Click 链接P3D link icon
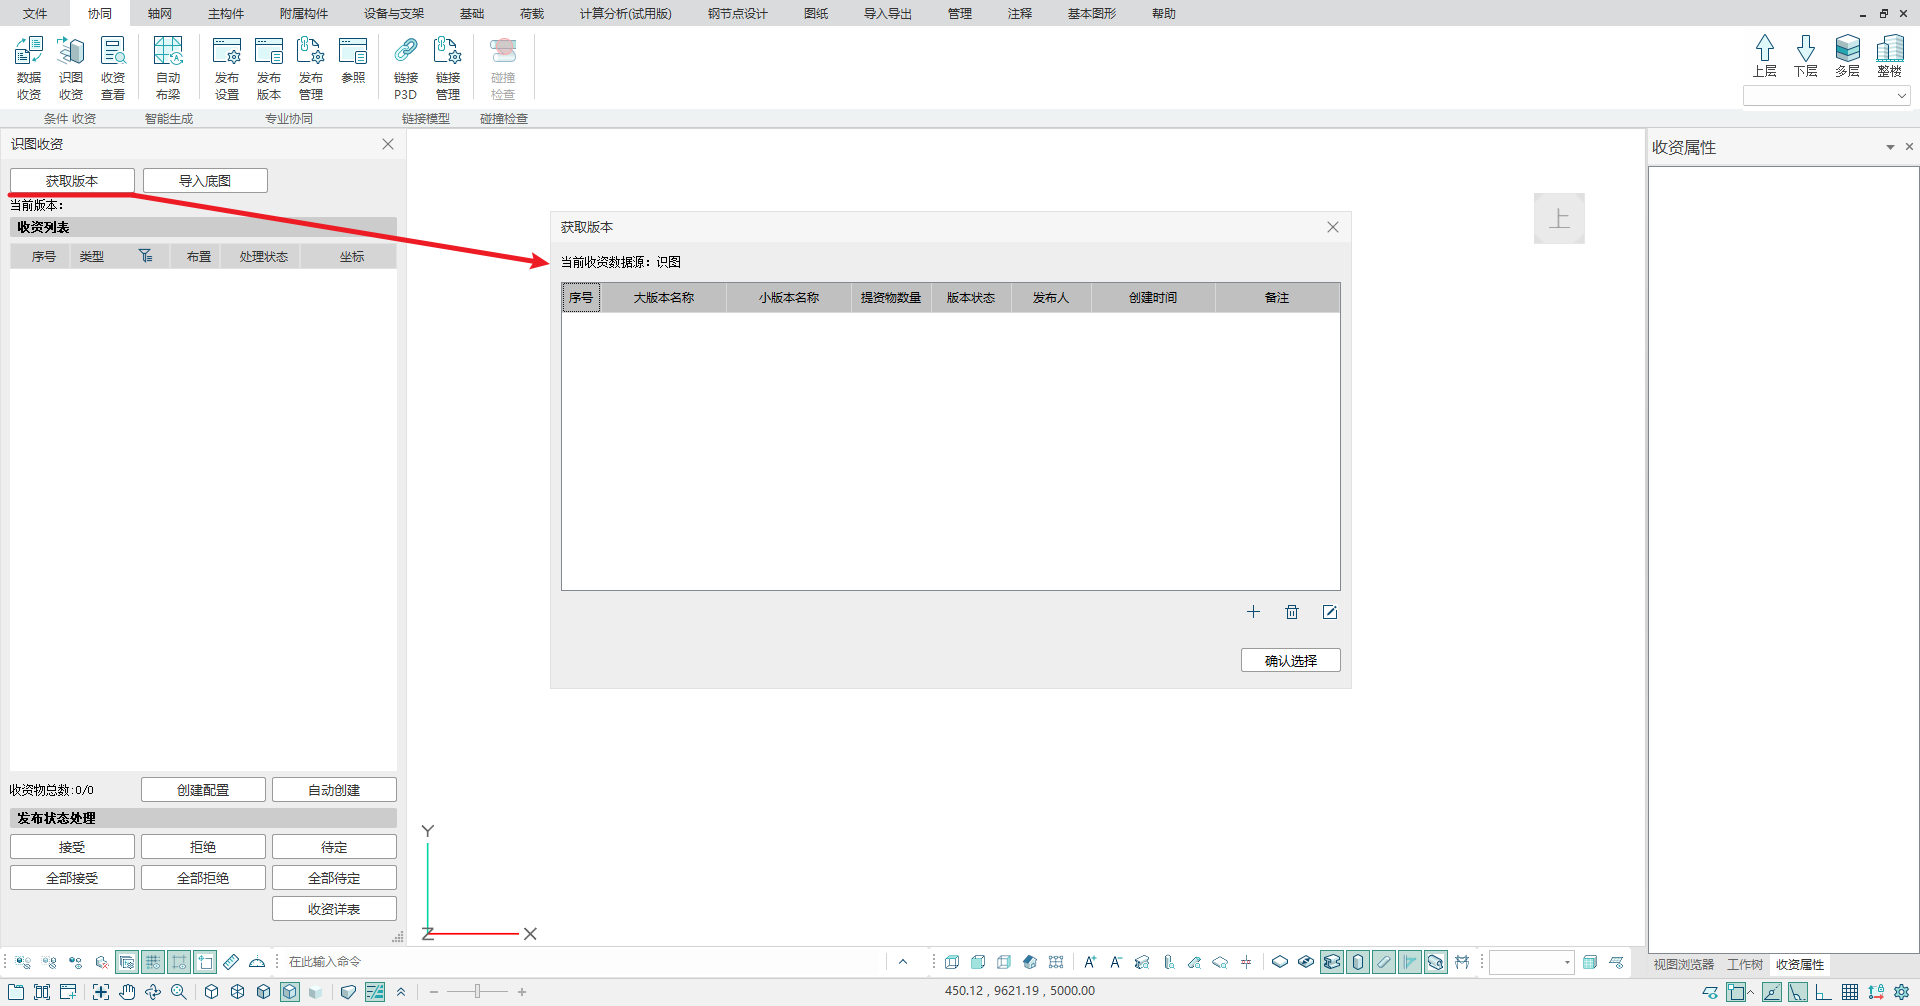Screen dimensions: 1920x1006 (405, 68)
